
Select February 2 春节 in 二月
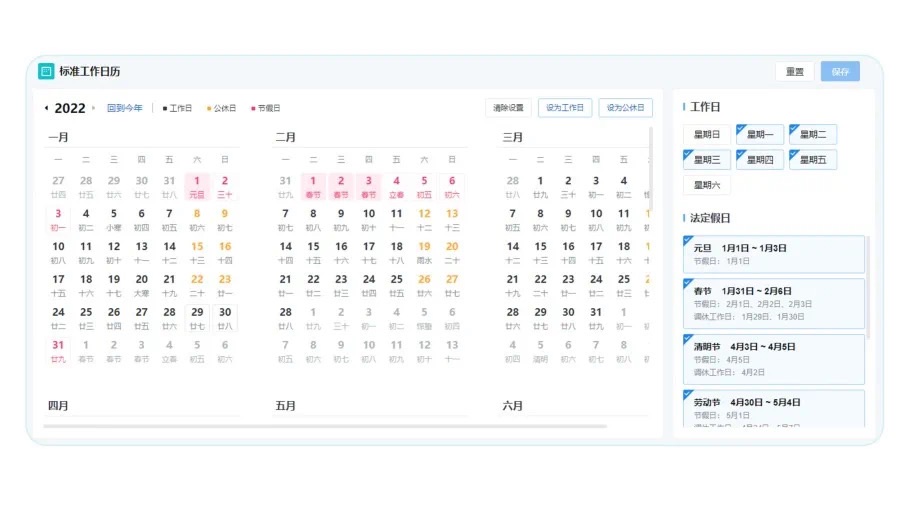(x=341, y=187)
